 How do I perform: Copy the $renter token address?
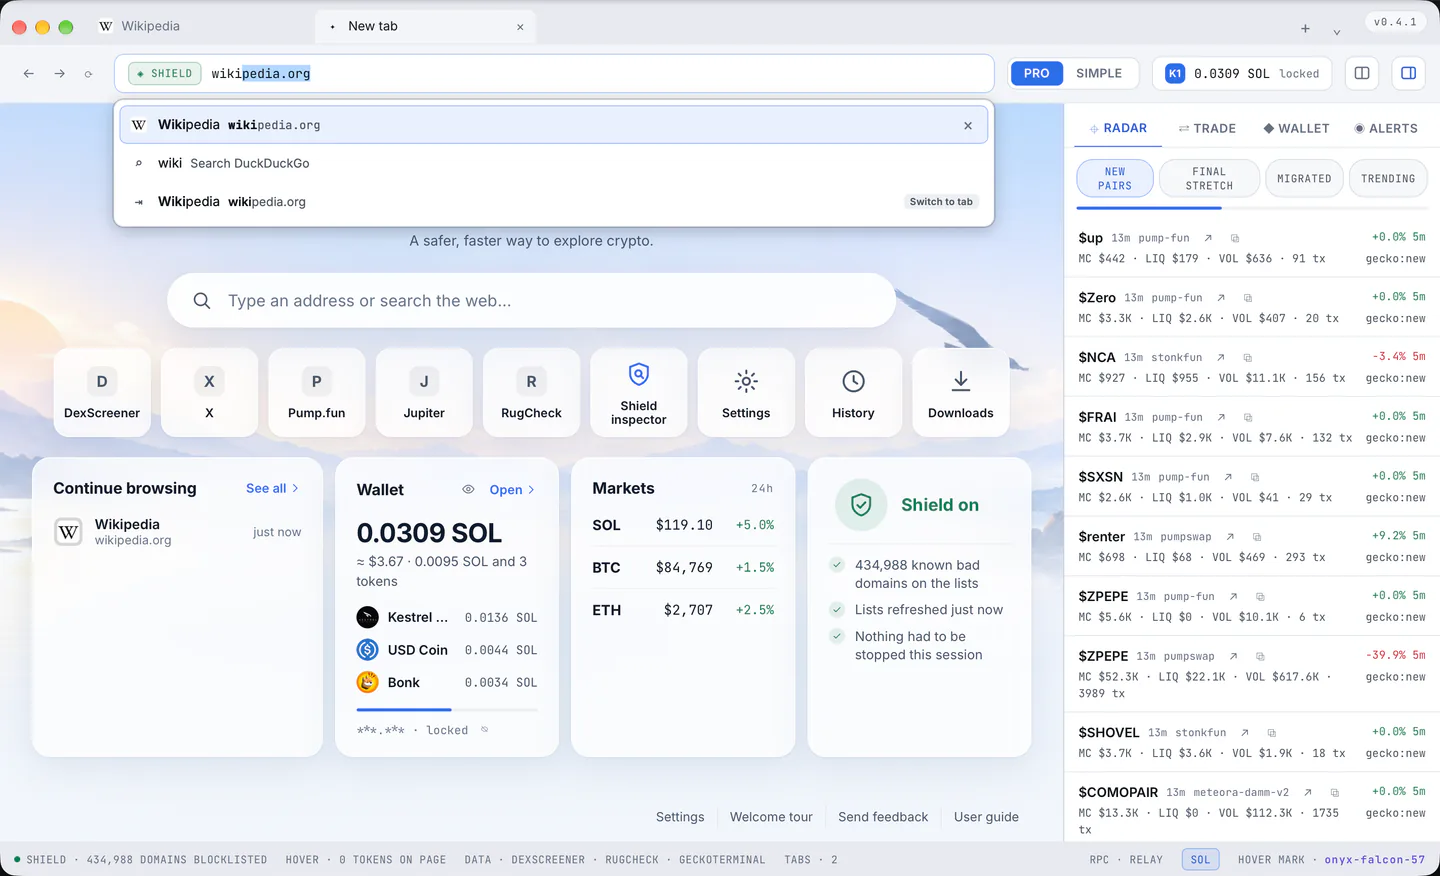(x=1257, y=537)
